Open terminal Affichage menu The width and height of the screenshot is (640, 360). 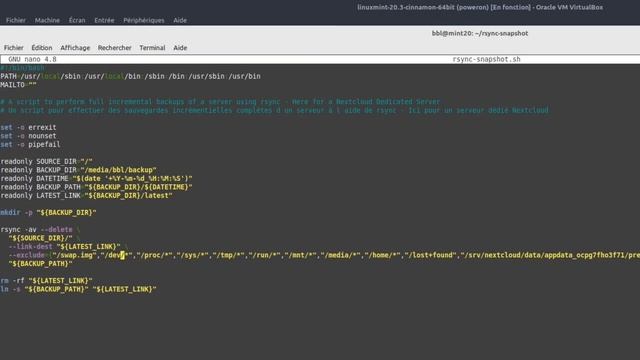[75, 48]
